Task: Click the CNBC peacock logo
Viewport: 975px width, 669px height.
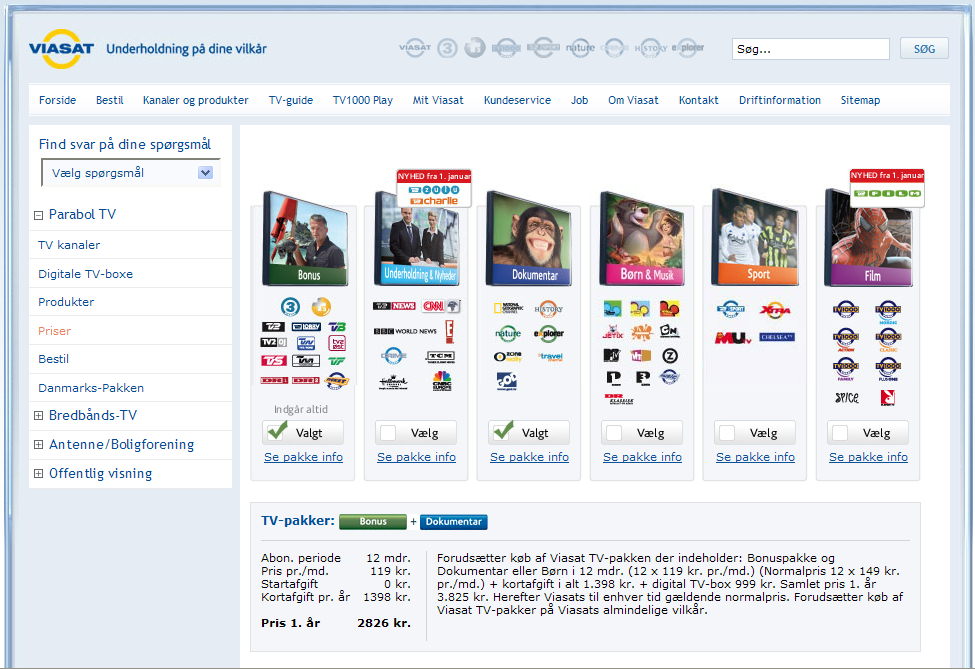Action: [442, 381]
